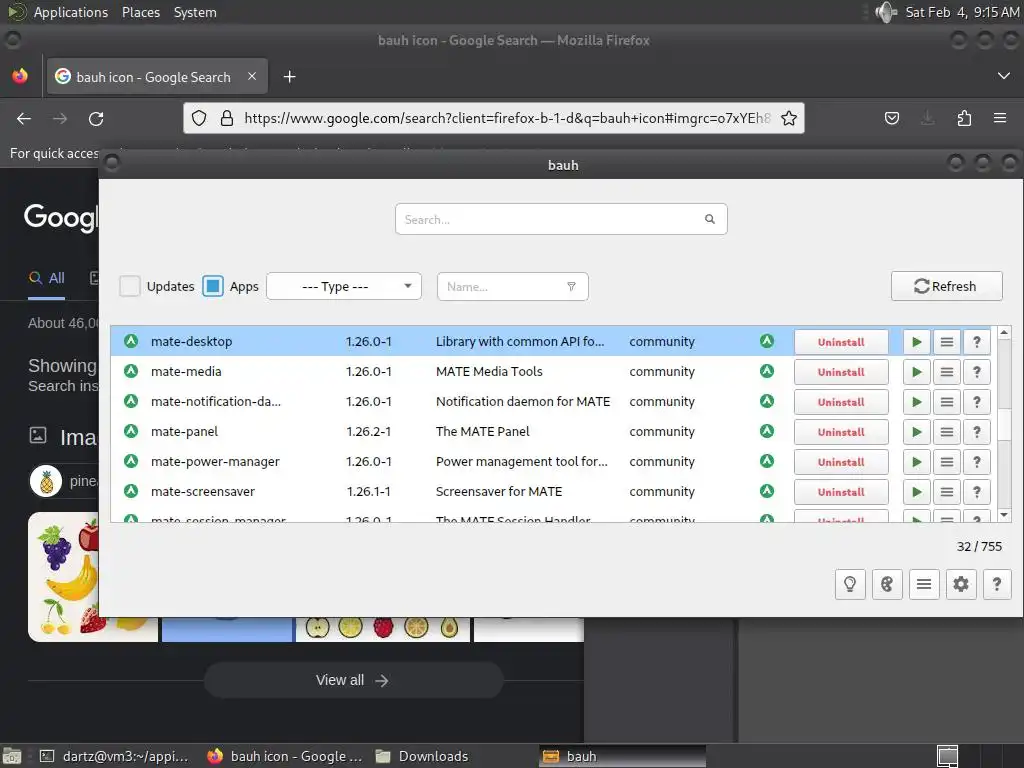Switch to Downloads taskbar window
The image size is (1024, 768).
(x=423, y=756)
